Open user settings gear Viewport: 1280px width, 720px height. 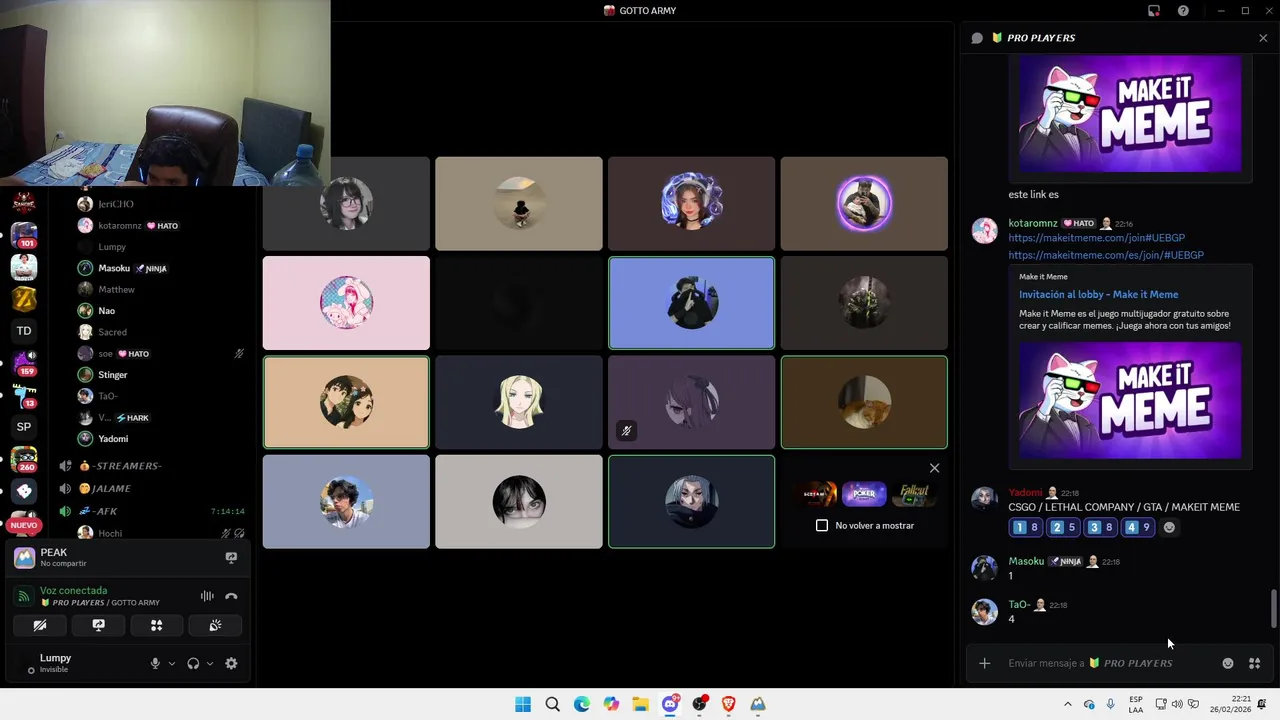coord(231,663)
